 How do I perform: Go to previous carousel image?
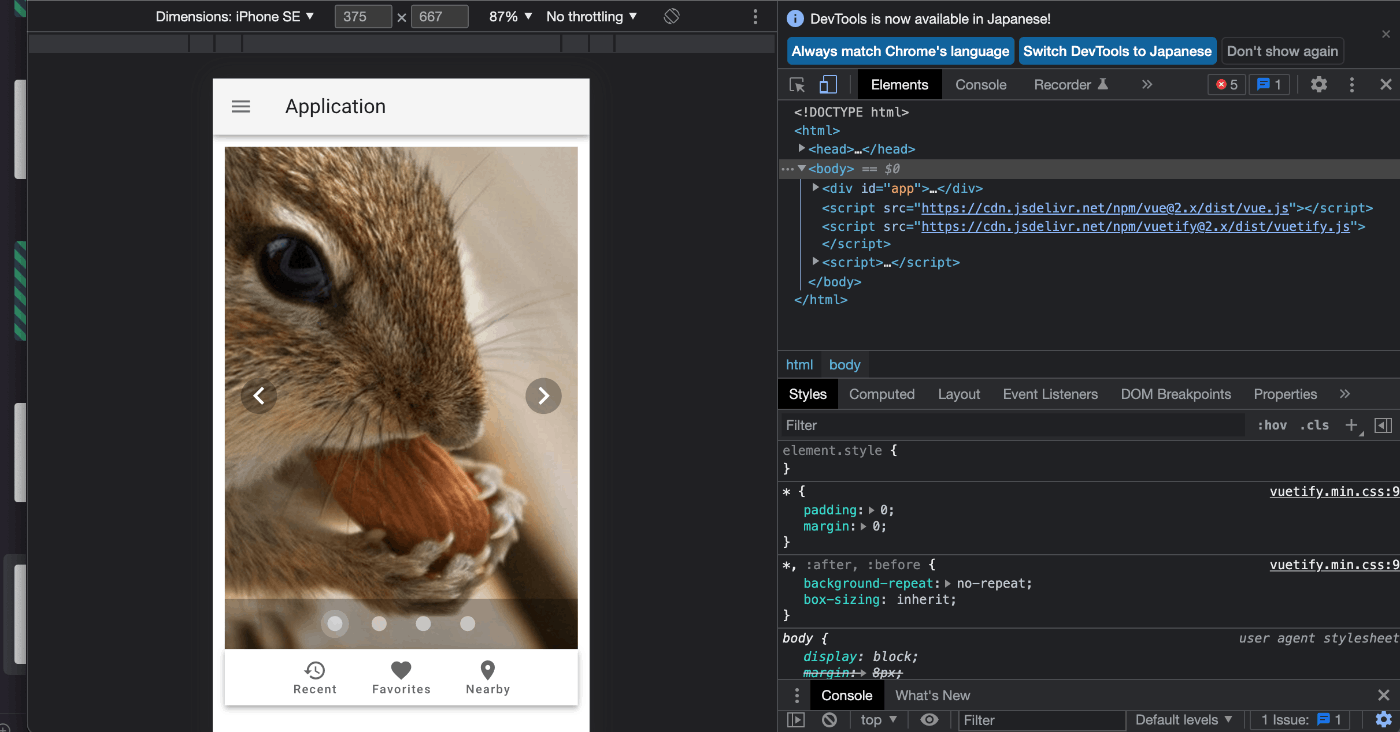(x=259, y=396)
